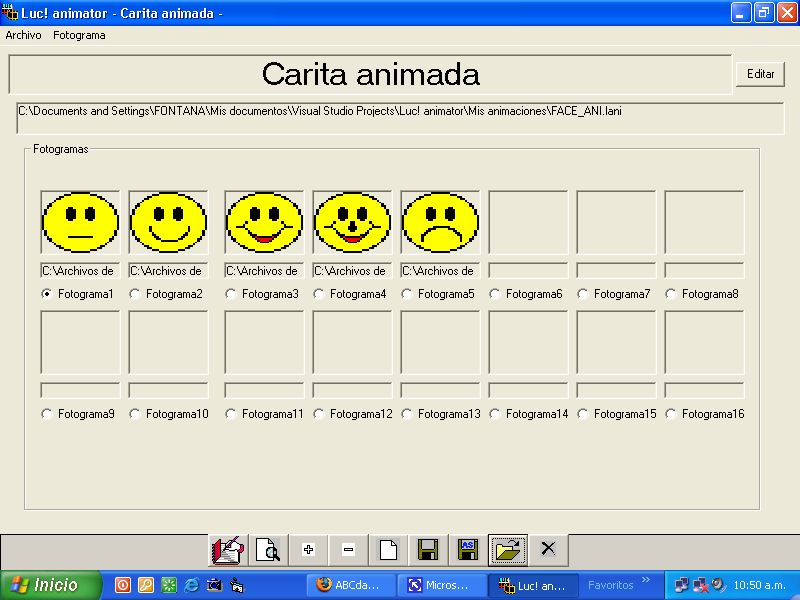The image size is (800, 600).
Task: Click the open folder toolbar icon
Action: [x=508, y=550]
